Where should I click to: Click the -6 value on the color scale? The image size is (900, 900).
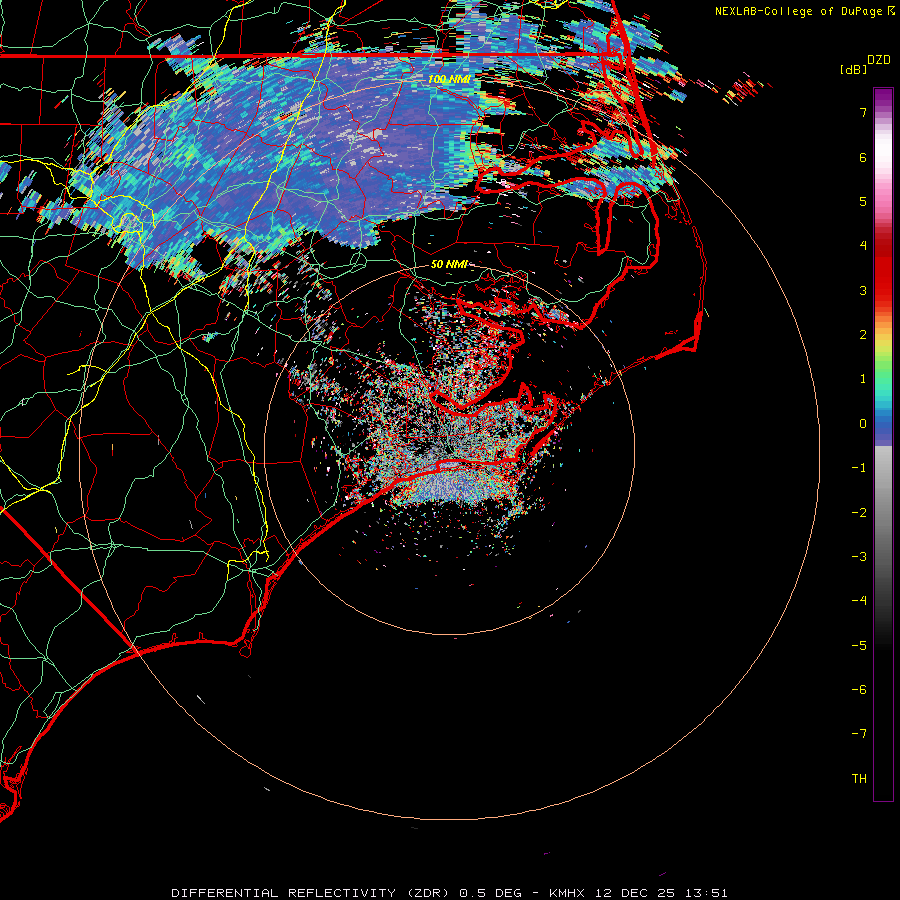click(859, 690)
